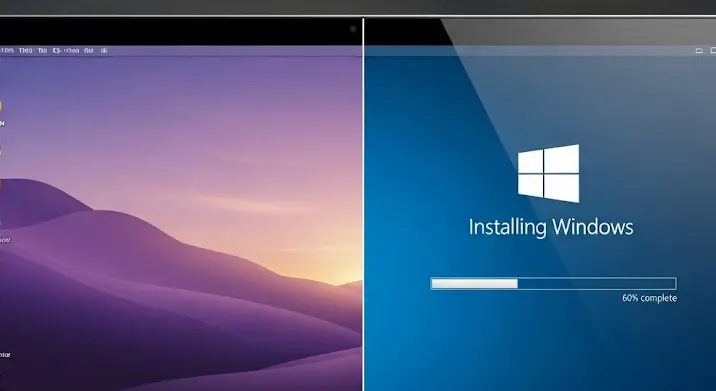Click the white Windows logo
The height and width of the screenshot is (391, 716).
point(548,173)
